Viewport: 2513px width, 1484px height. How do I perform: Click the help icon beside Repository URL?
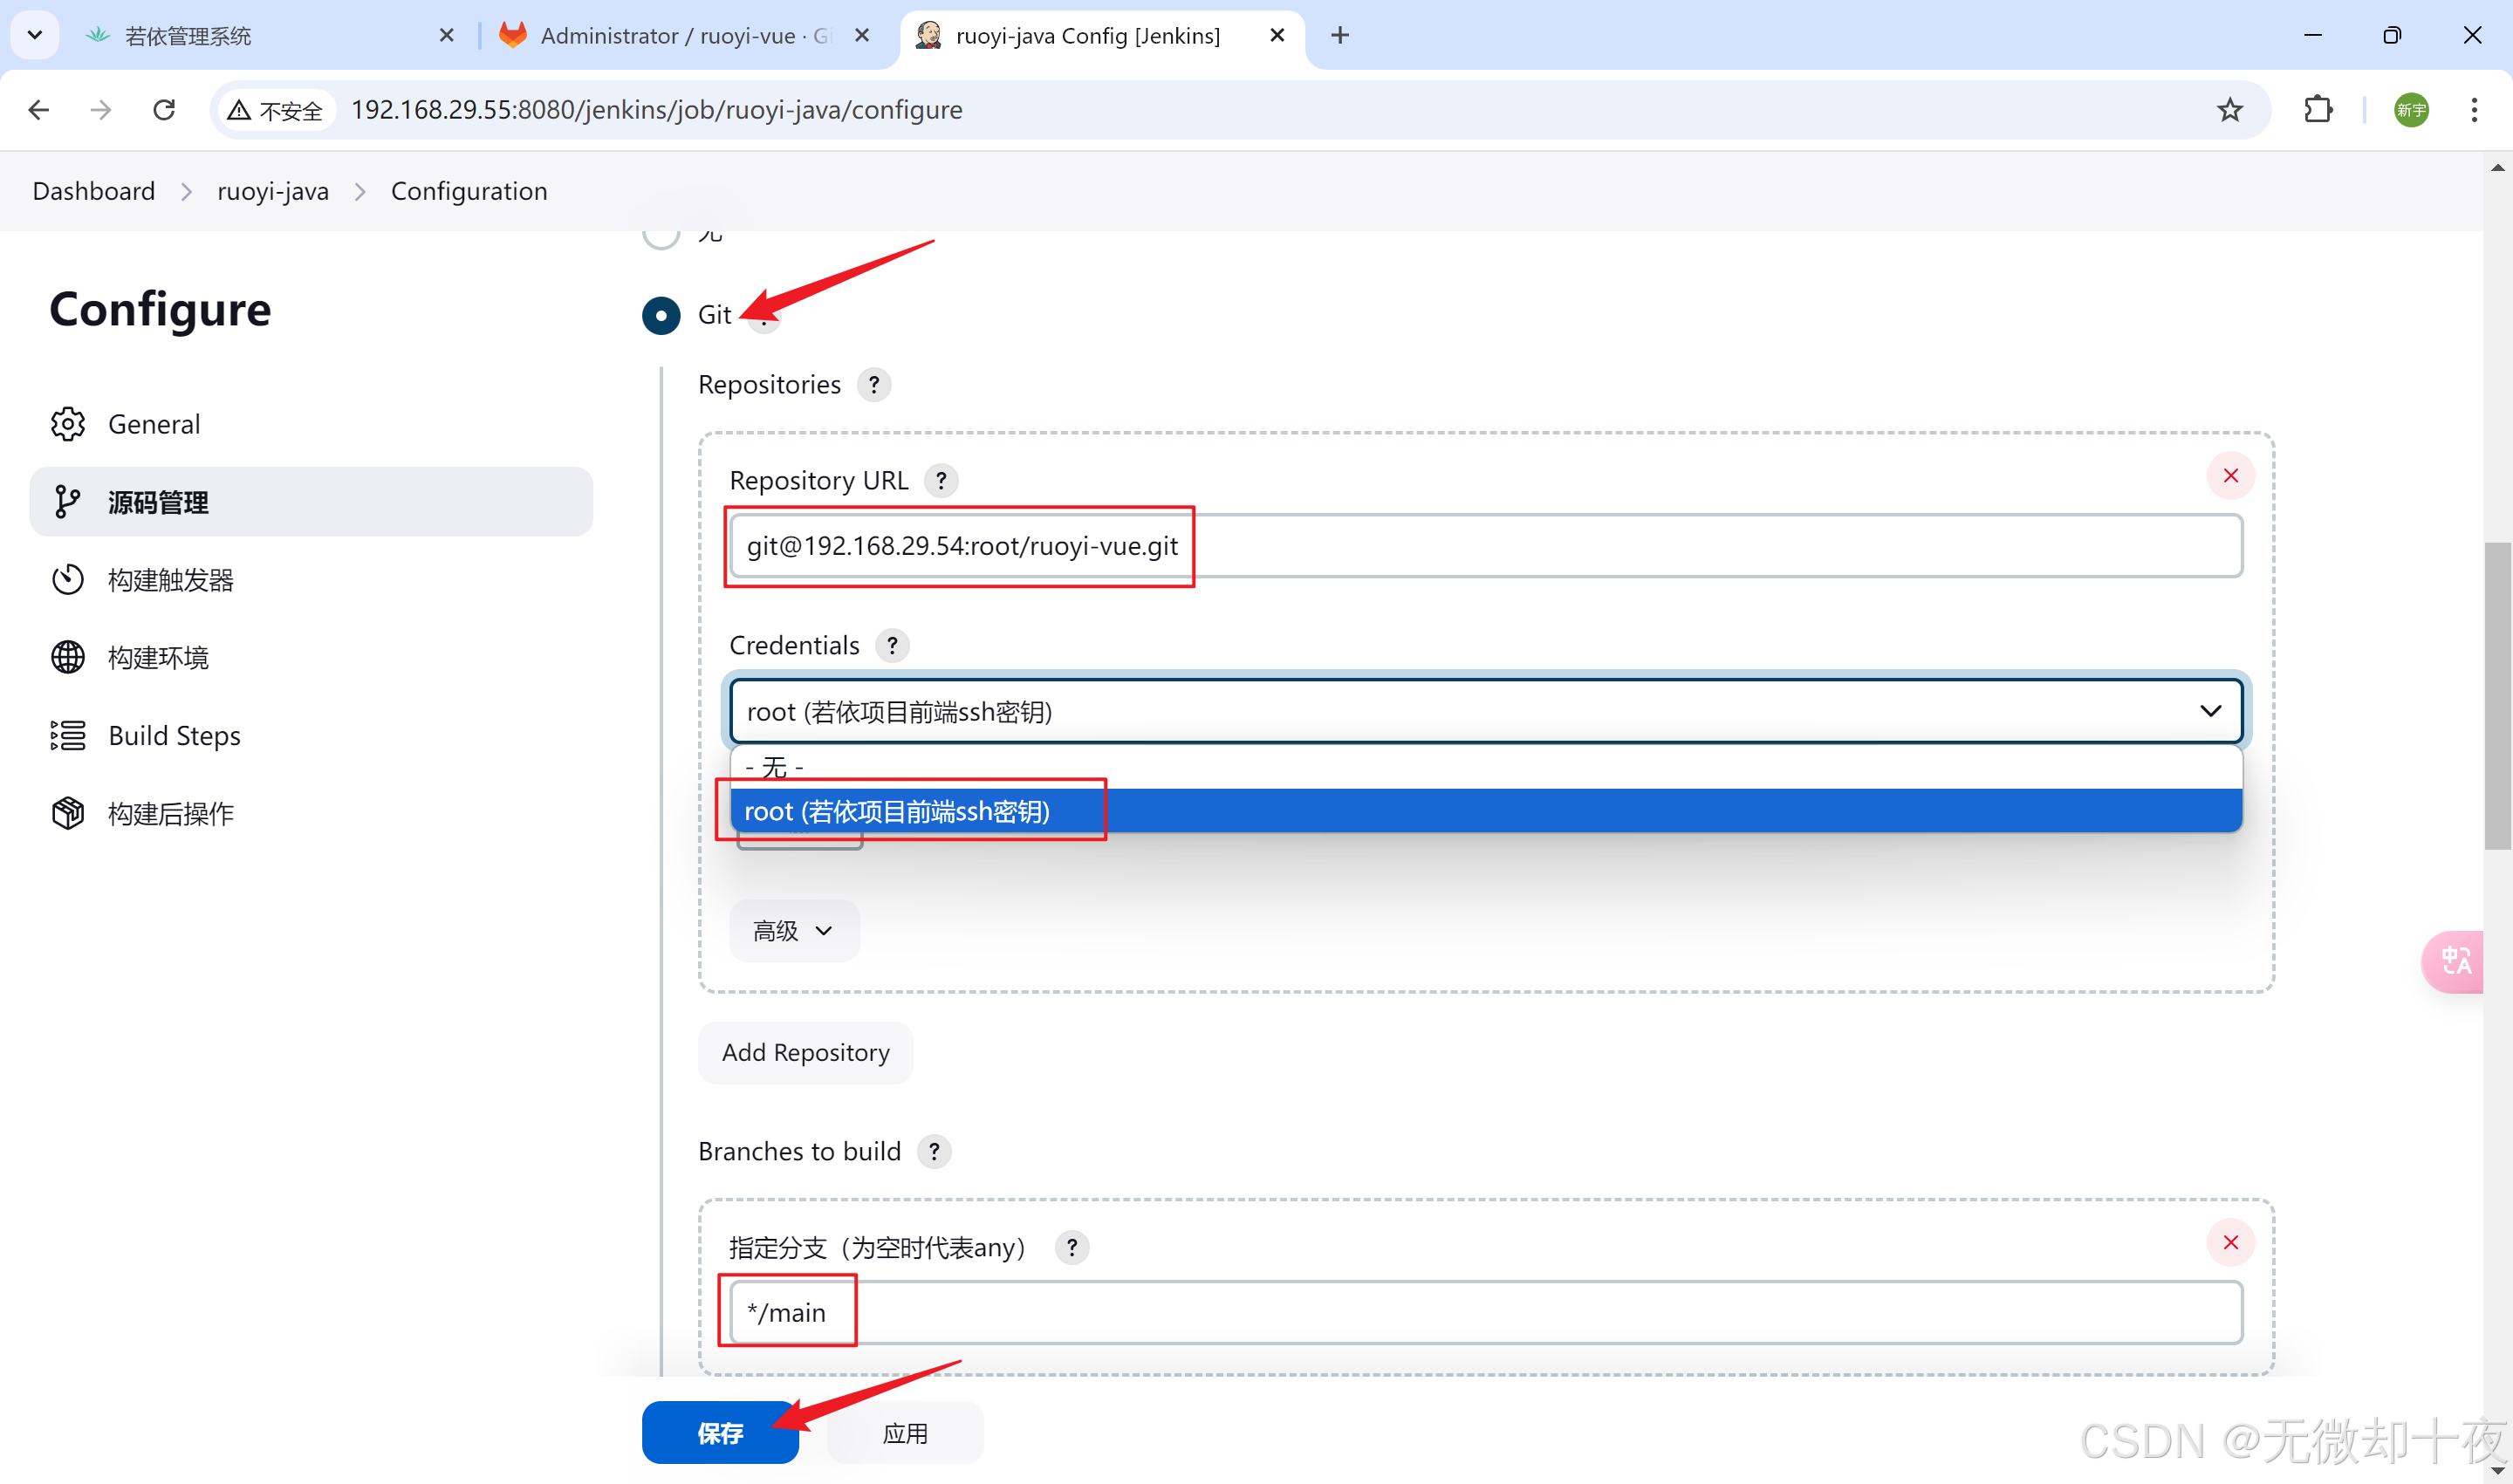tap(940, 481)
